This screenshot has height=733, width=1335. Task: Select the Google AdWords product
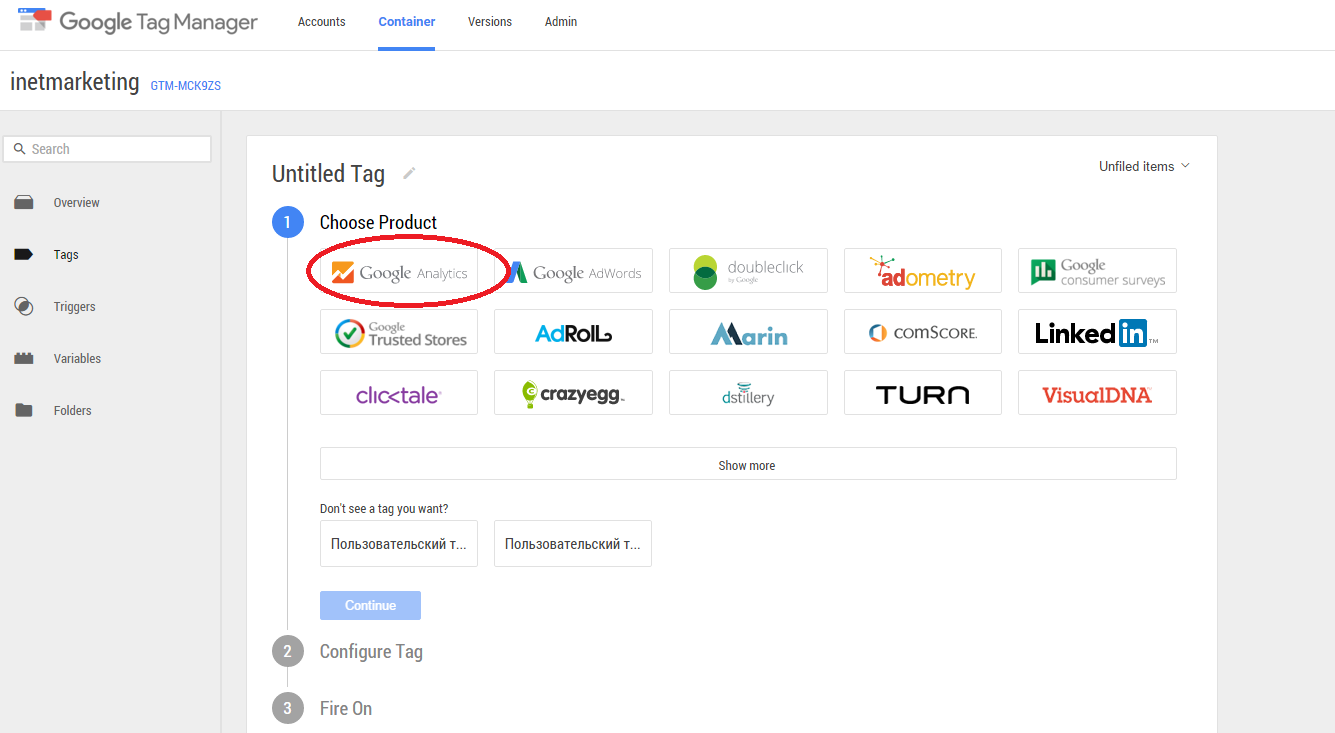(573, 271)
